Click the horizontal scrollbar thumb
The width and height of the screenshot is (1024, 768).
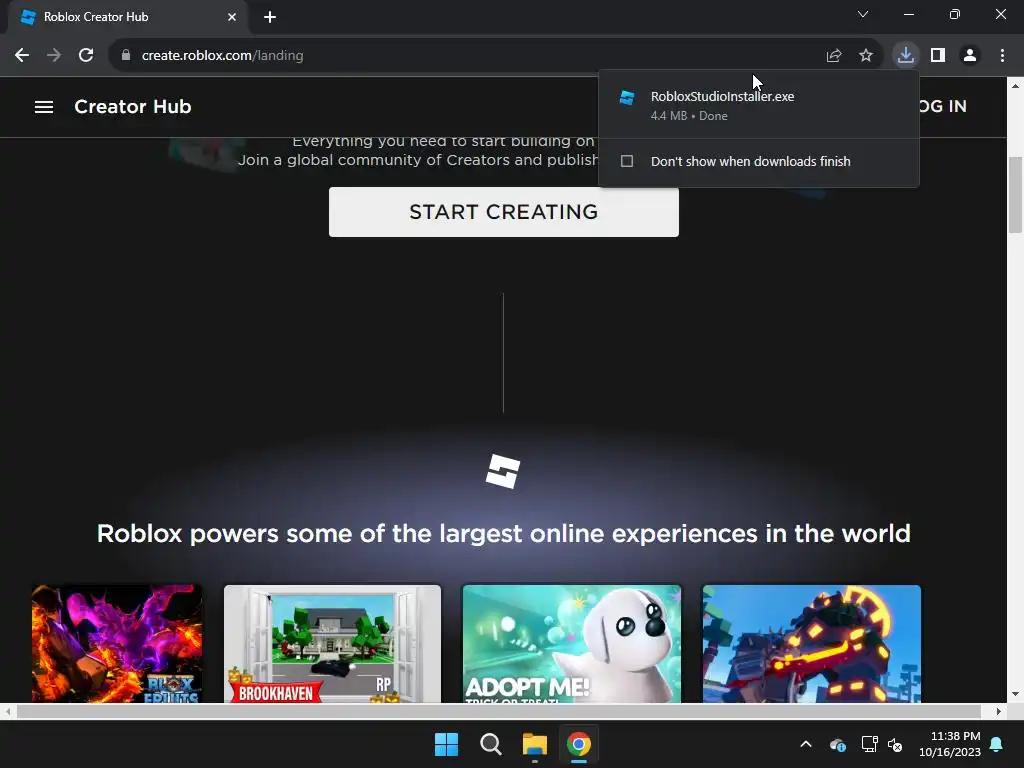[x=499, y=711]
